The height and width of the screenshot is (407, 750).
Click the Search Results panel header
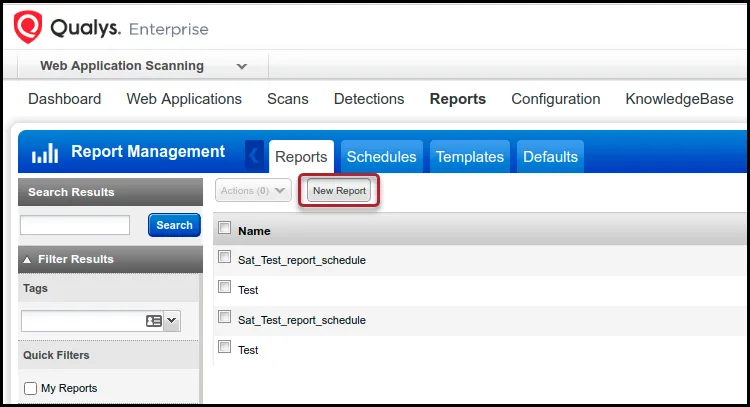(x=110, y=192)
